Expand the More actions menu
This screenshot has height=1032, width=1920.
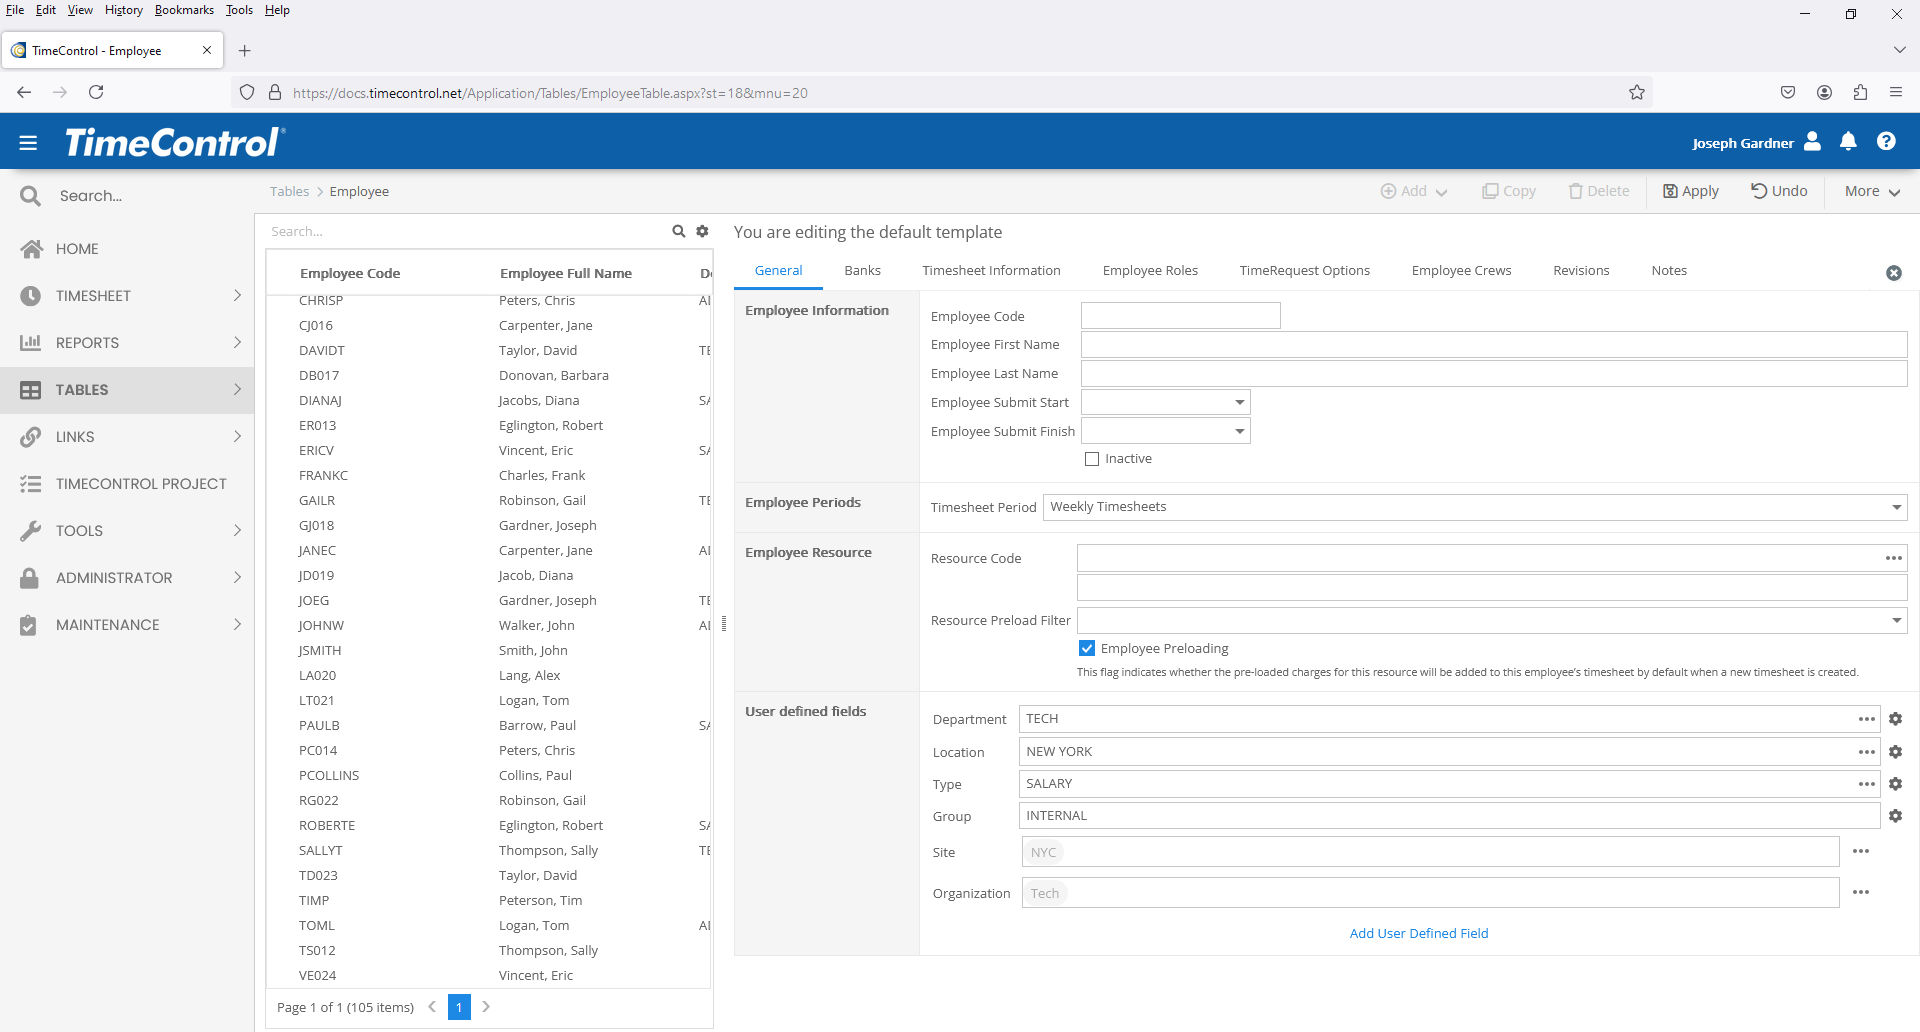tap(1871, 191)
